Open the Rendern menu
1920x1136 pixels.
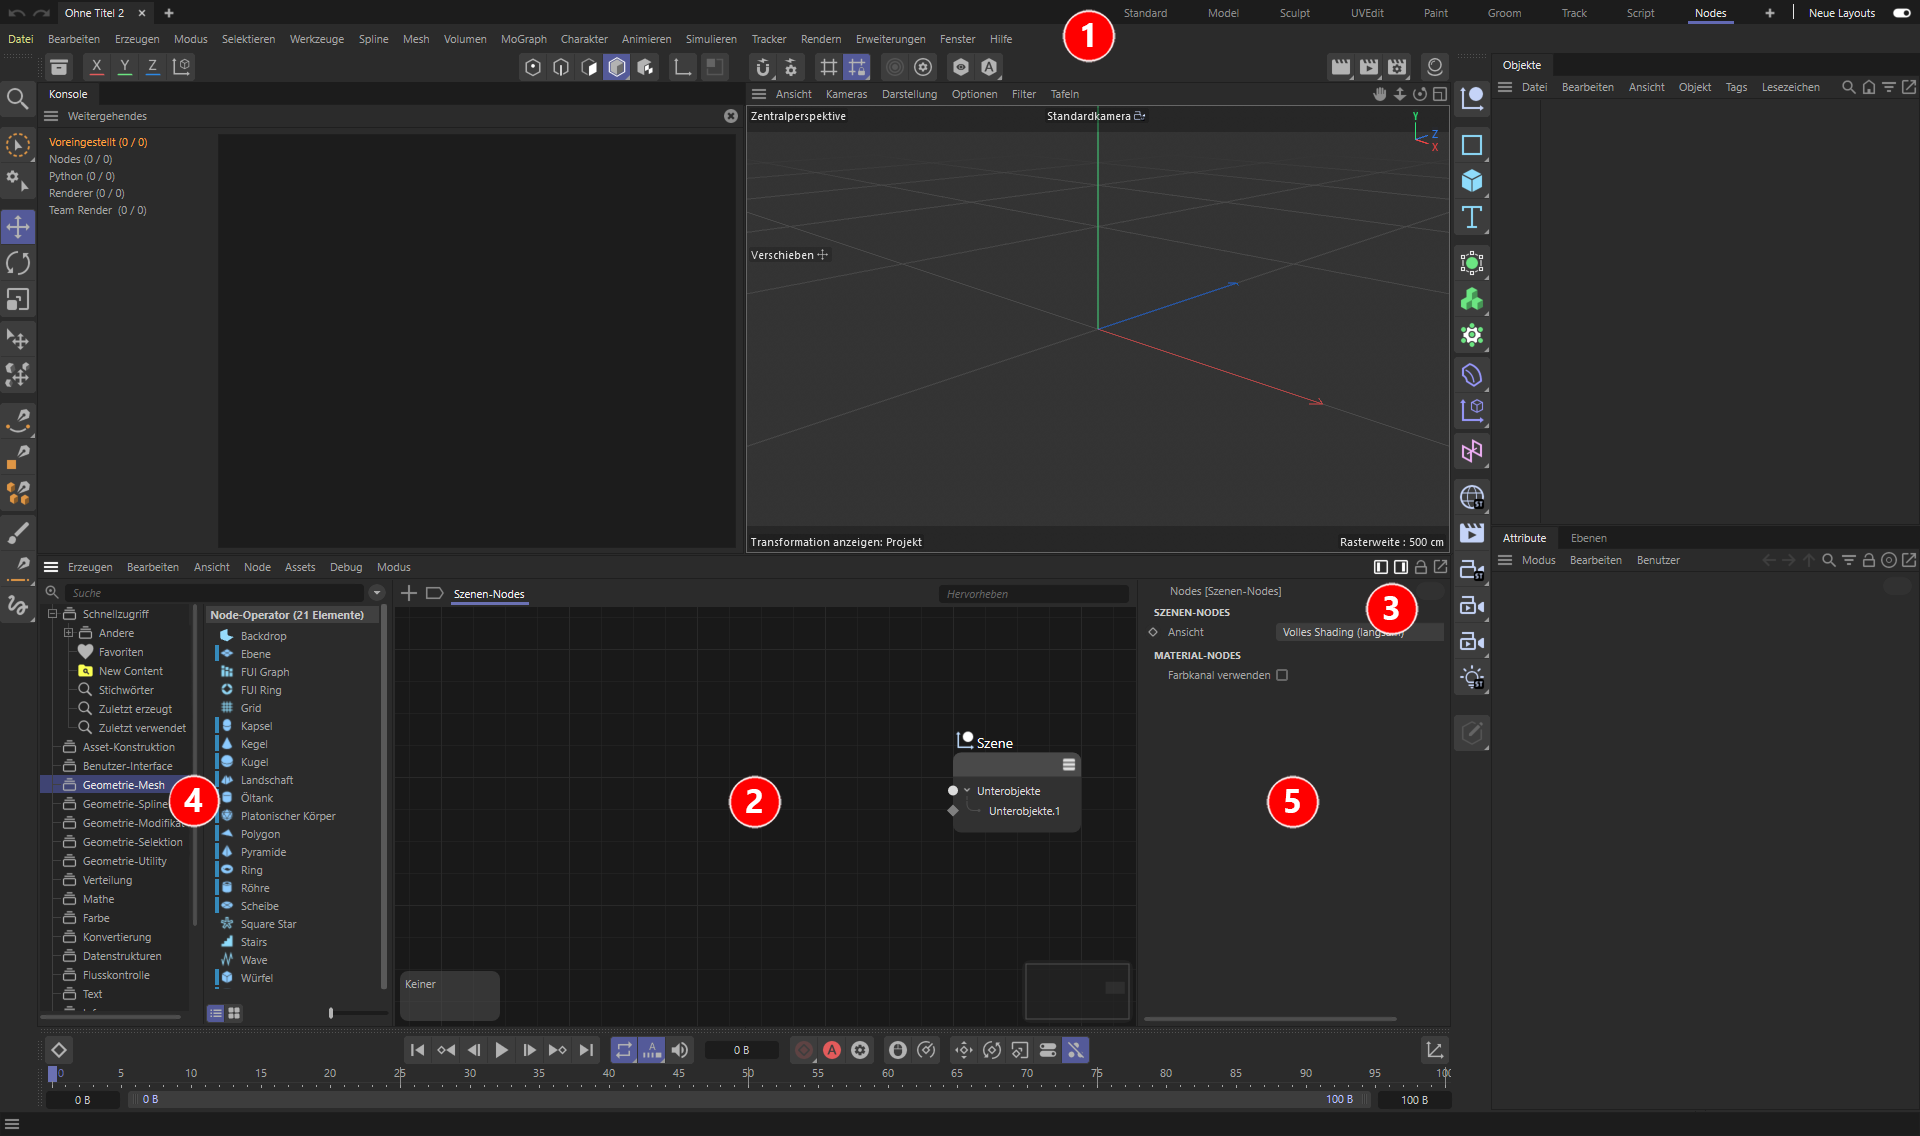click(820, 39)
